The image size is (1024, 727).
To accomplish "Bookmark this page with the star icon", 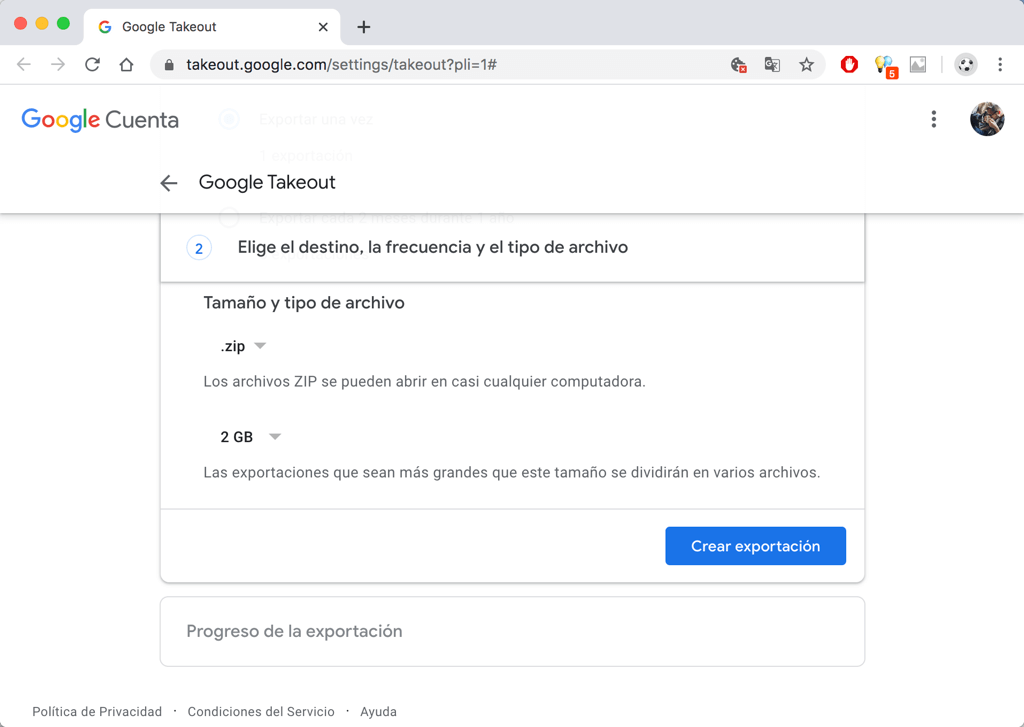I will pyautogui.click(x=807, y=65).
